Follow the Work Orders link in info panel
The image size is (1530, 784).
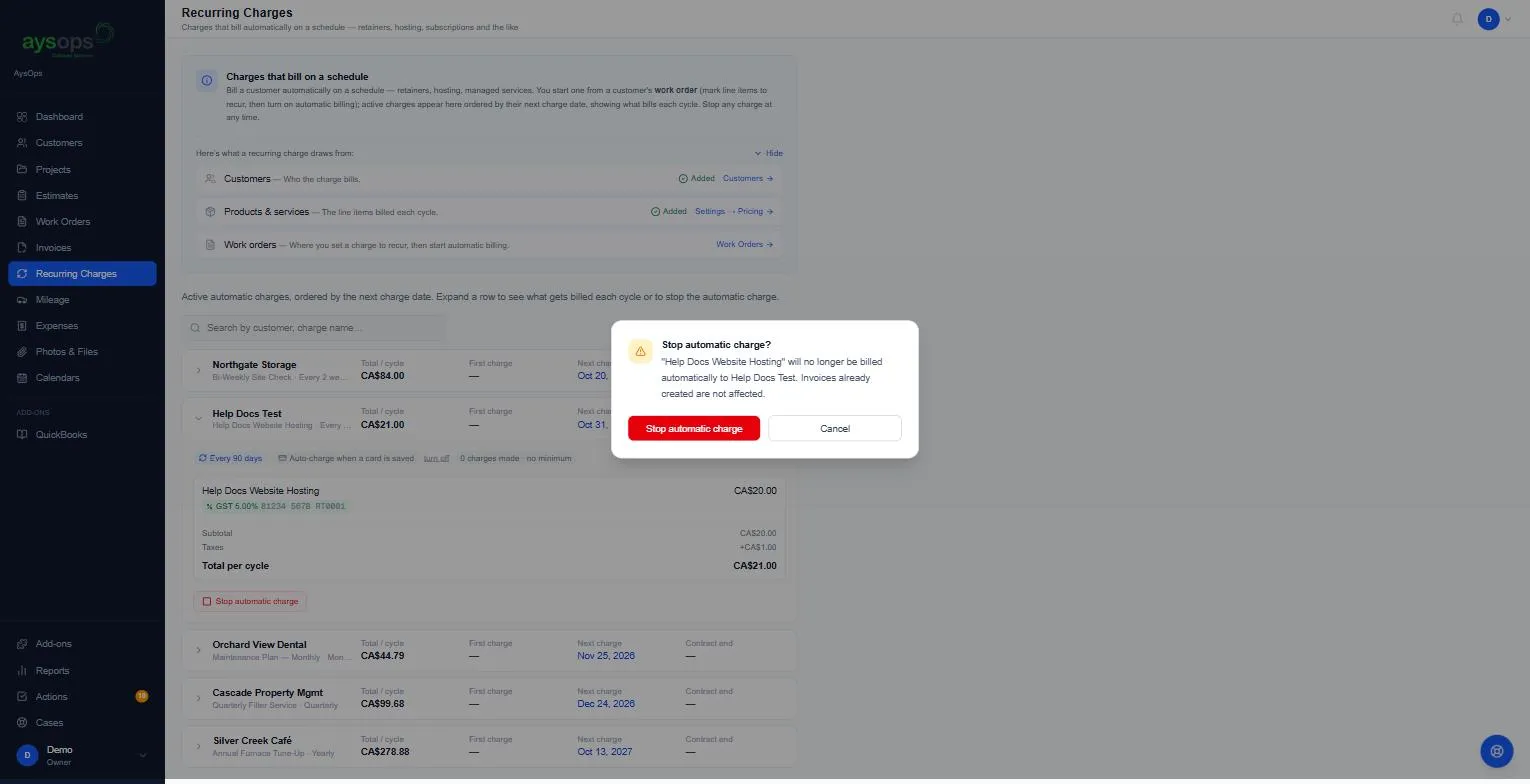[745, 244]
